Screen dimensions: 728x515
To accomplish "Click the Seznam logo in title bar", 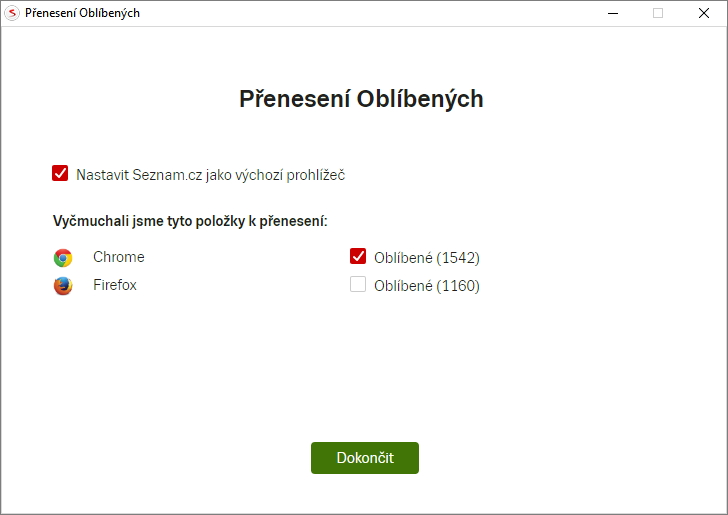I will click(x=13, y=13).
